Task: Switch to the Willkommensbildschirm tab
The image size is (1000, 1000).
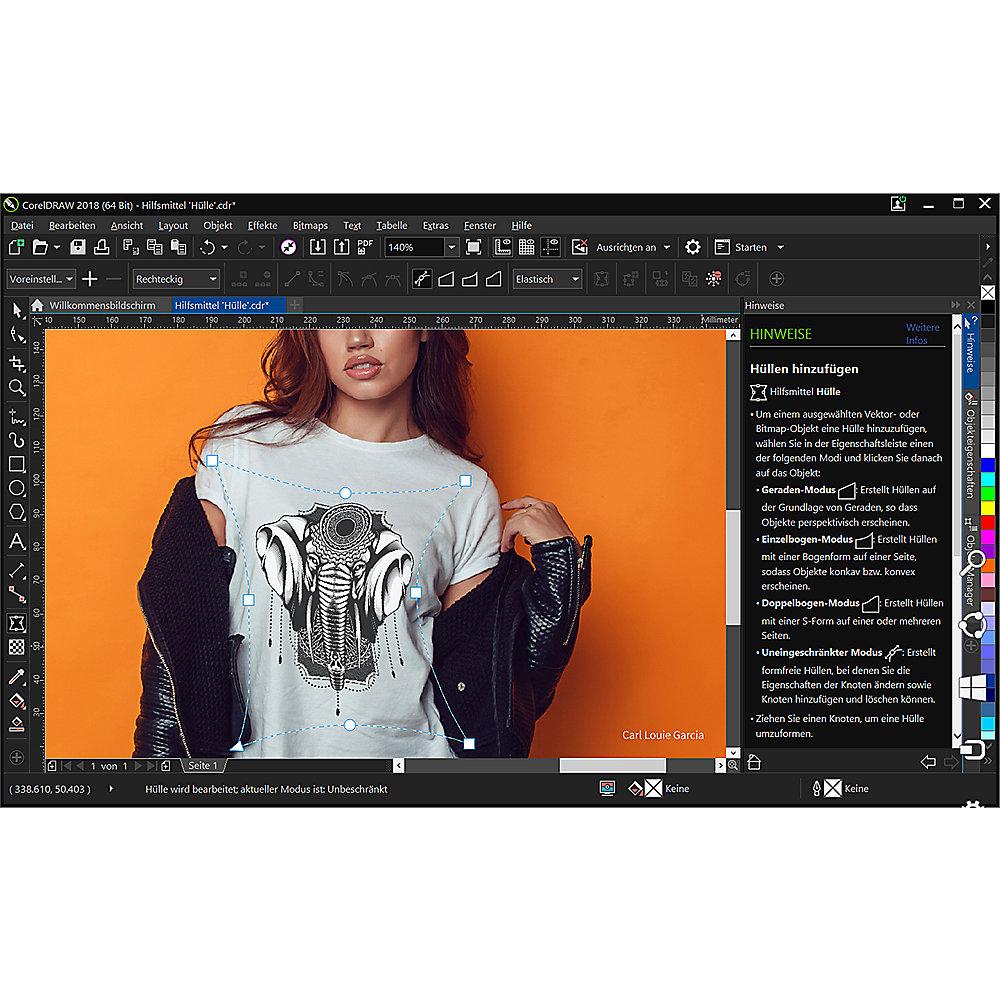Action: tap(102, 304)
